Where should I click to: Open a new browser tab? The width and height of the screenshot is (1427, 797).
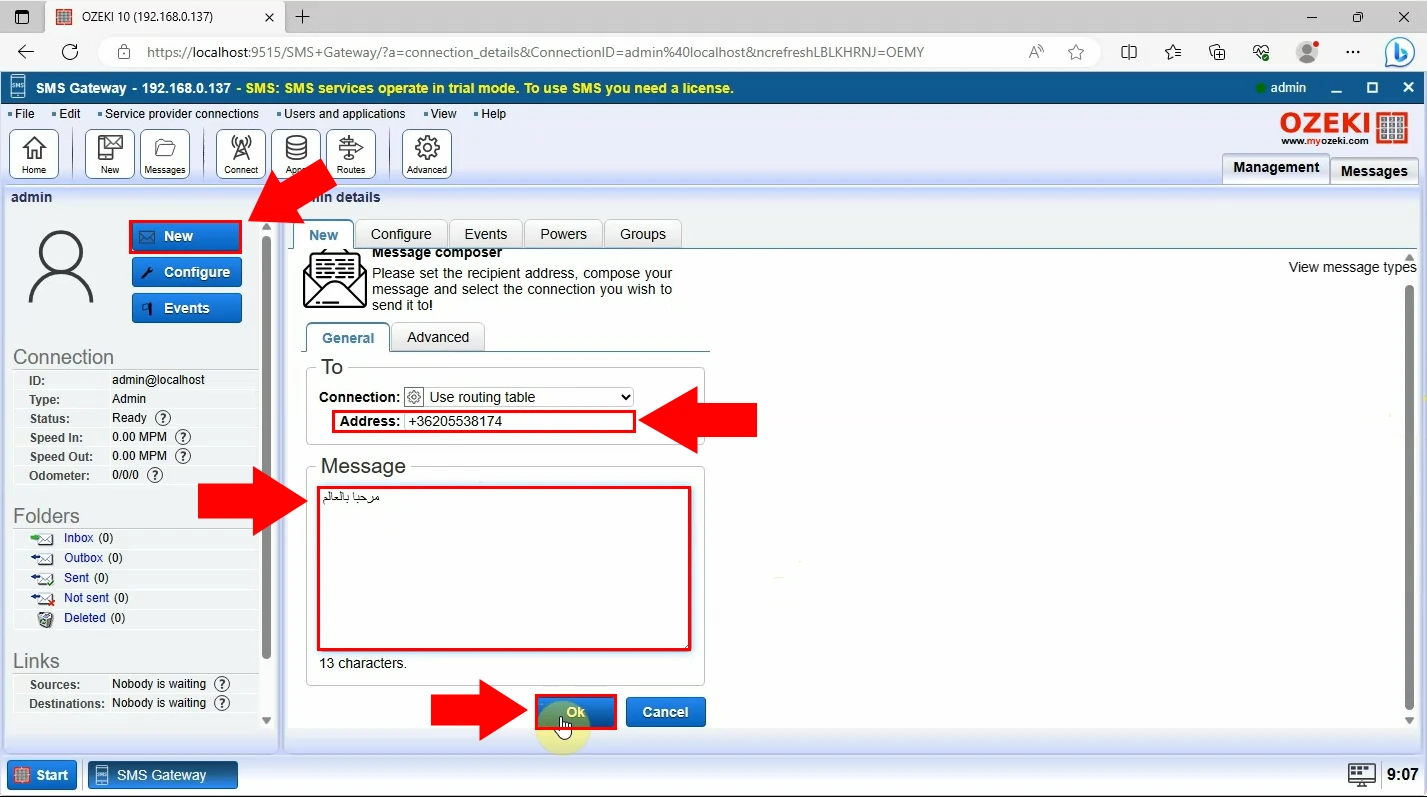coord(302,17)
